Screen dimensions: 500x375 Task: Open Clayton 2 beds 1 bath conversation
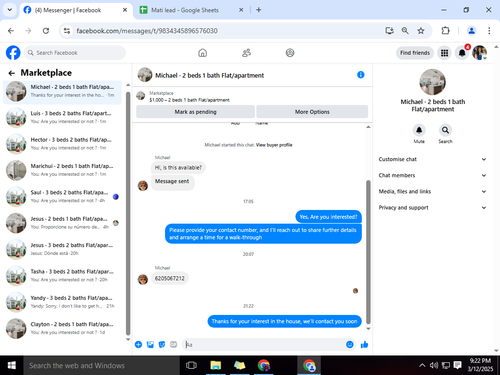tap(62, 328)
